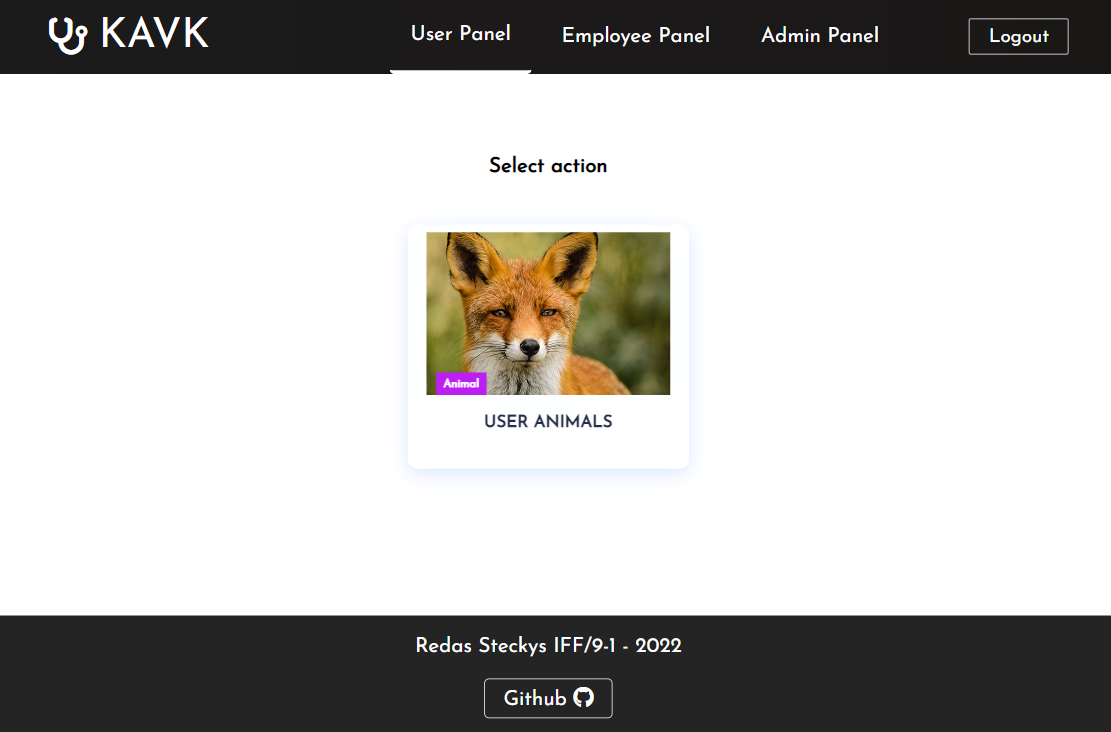Click the GitHub octocat icon
This screenshot has height=732, width=1111.
[585, 698]
